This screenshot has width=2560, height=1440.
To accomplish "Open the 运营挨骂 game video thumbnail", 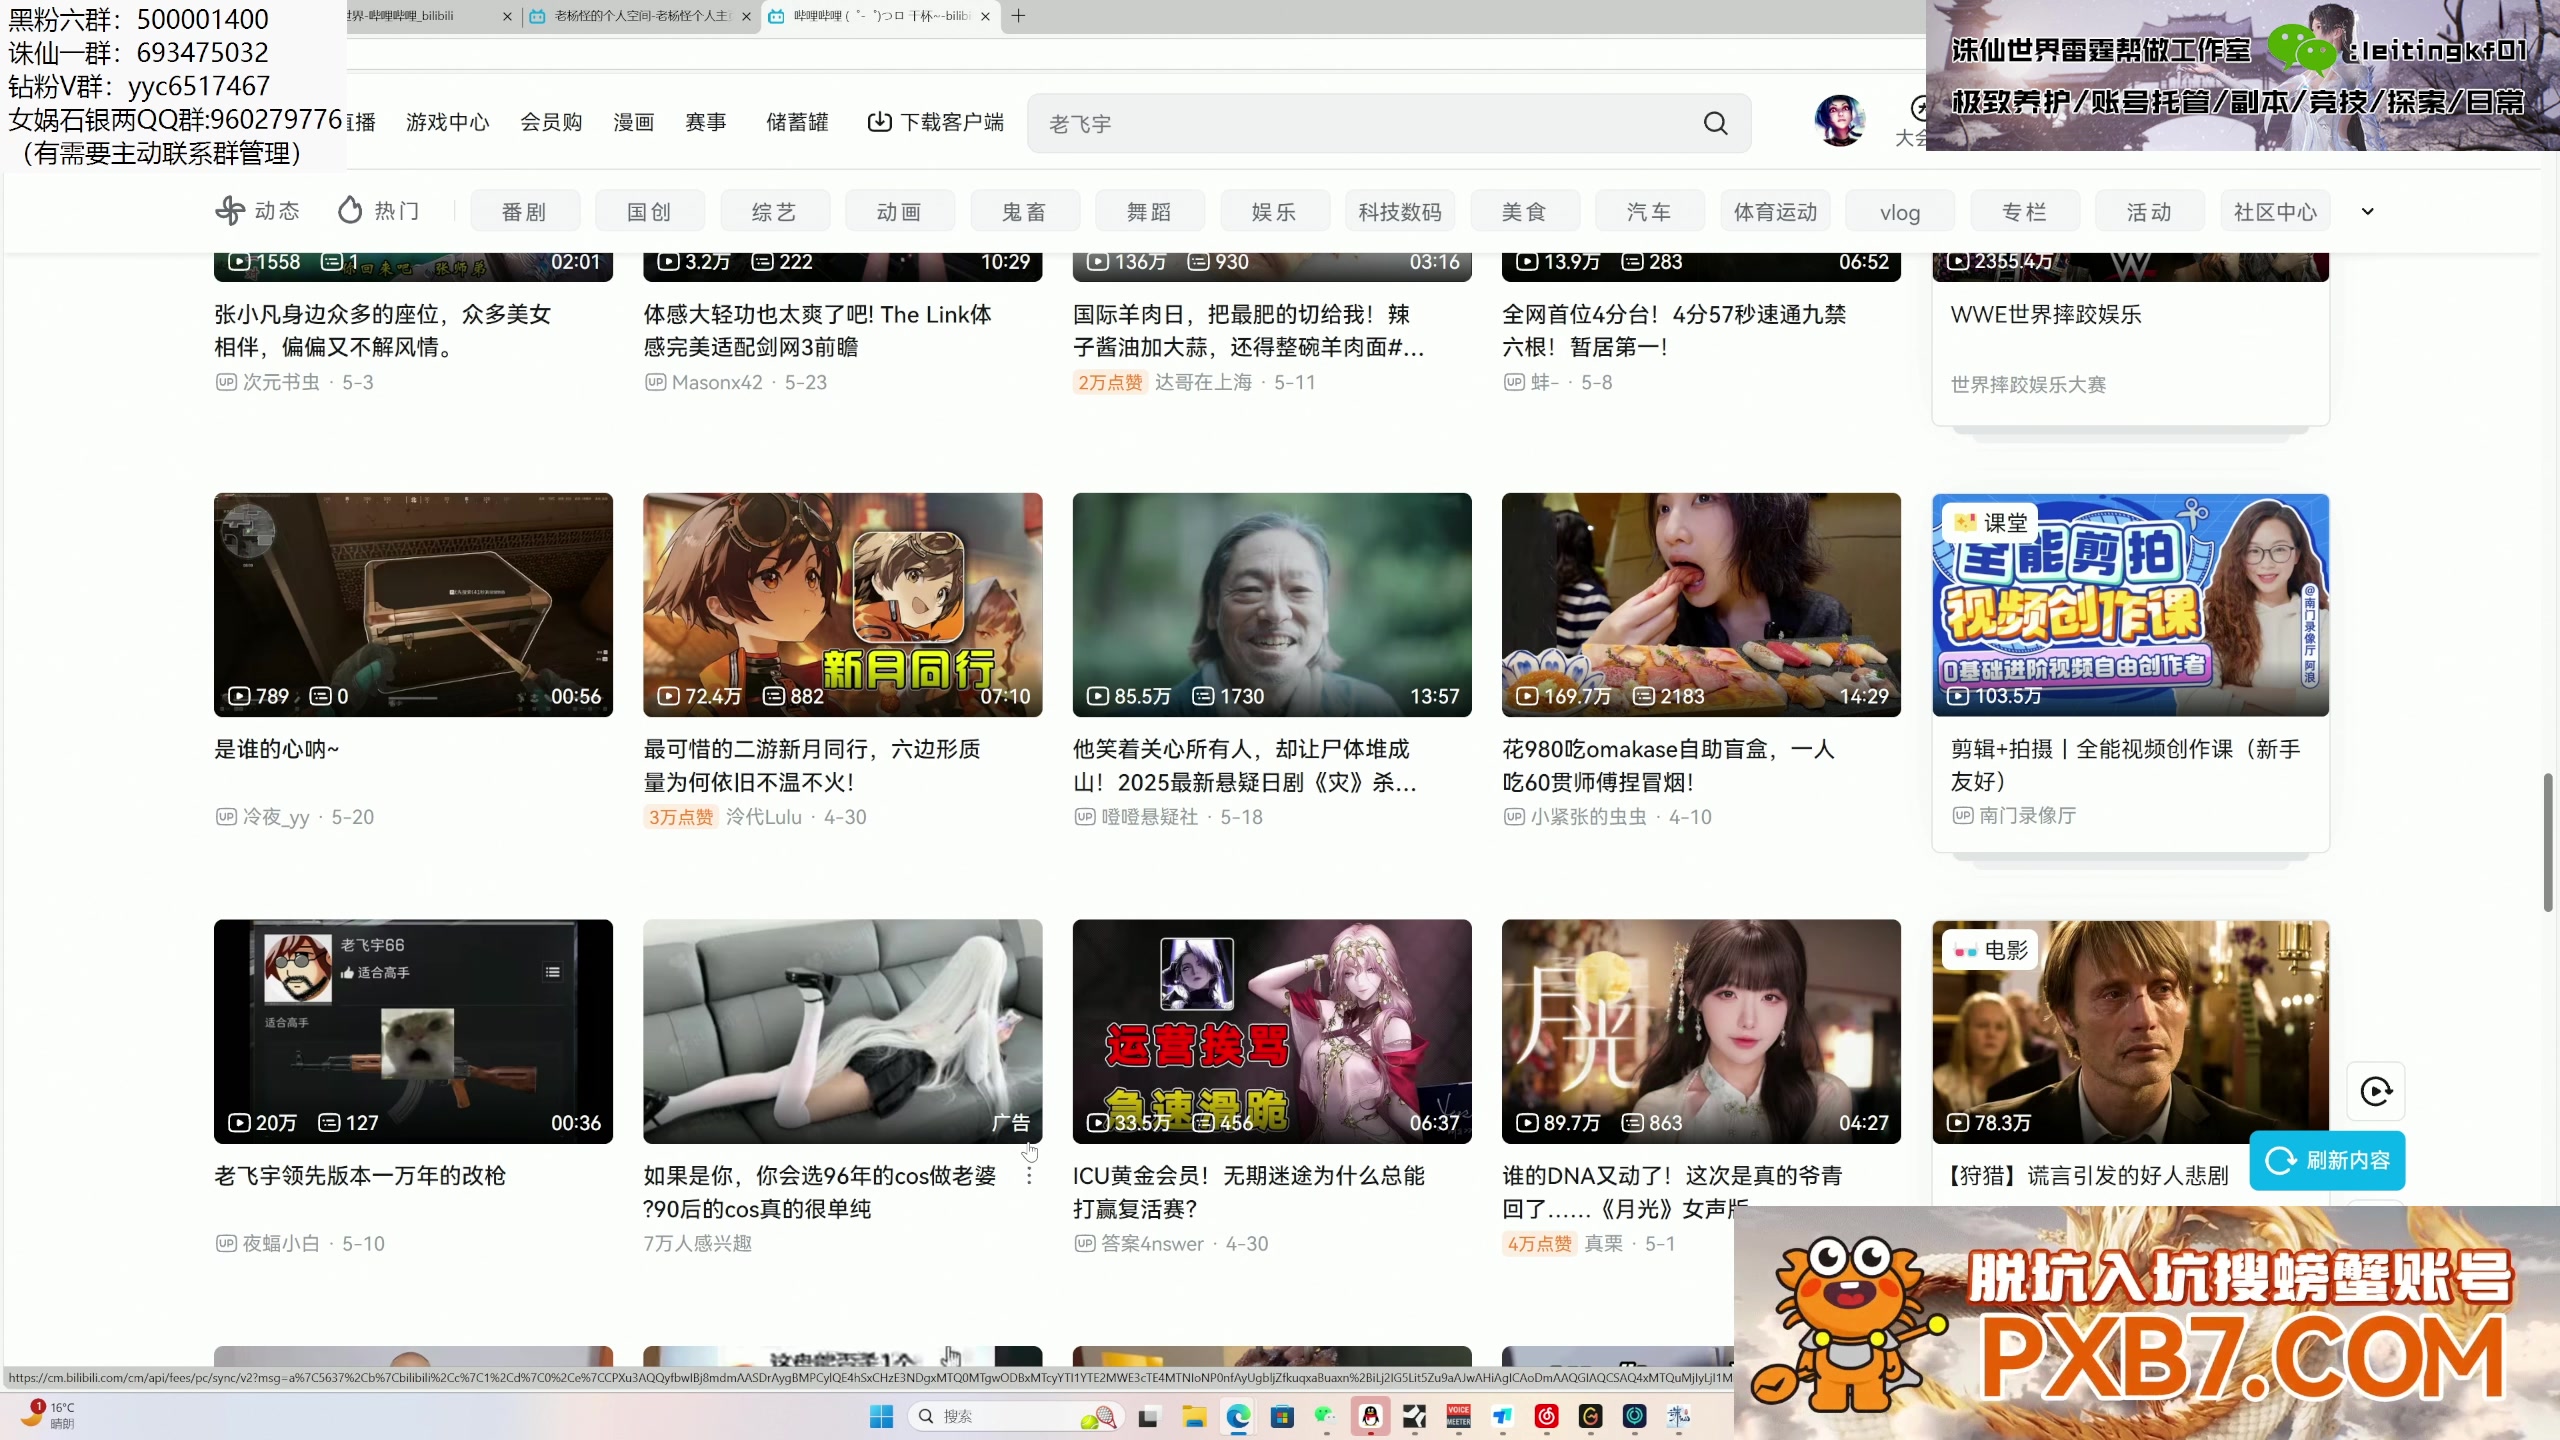I will [x=1272, y=1031].
